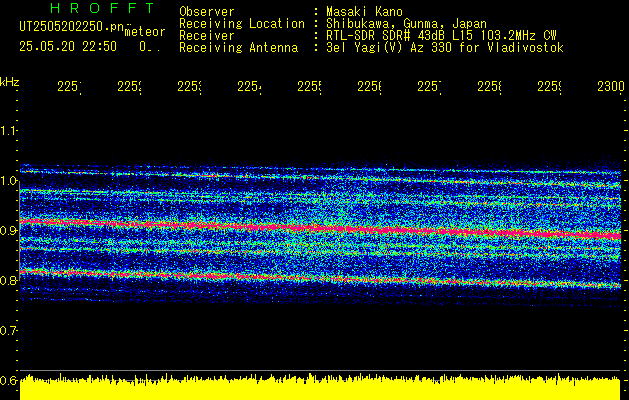Click observer name Masaki Kano
The height and width of the screenshot is (400, 629).
[x=364, y=11]
